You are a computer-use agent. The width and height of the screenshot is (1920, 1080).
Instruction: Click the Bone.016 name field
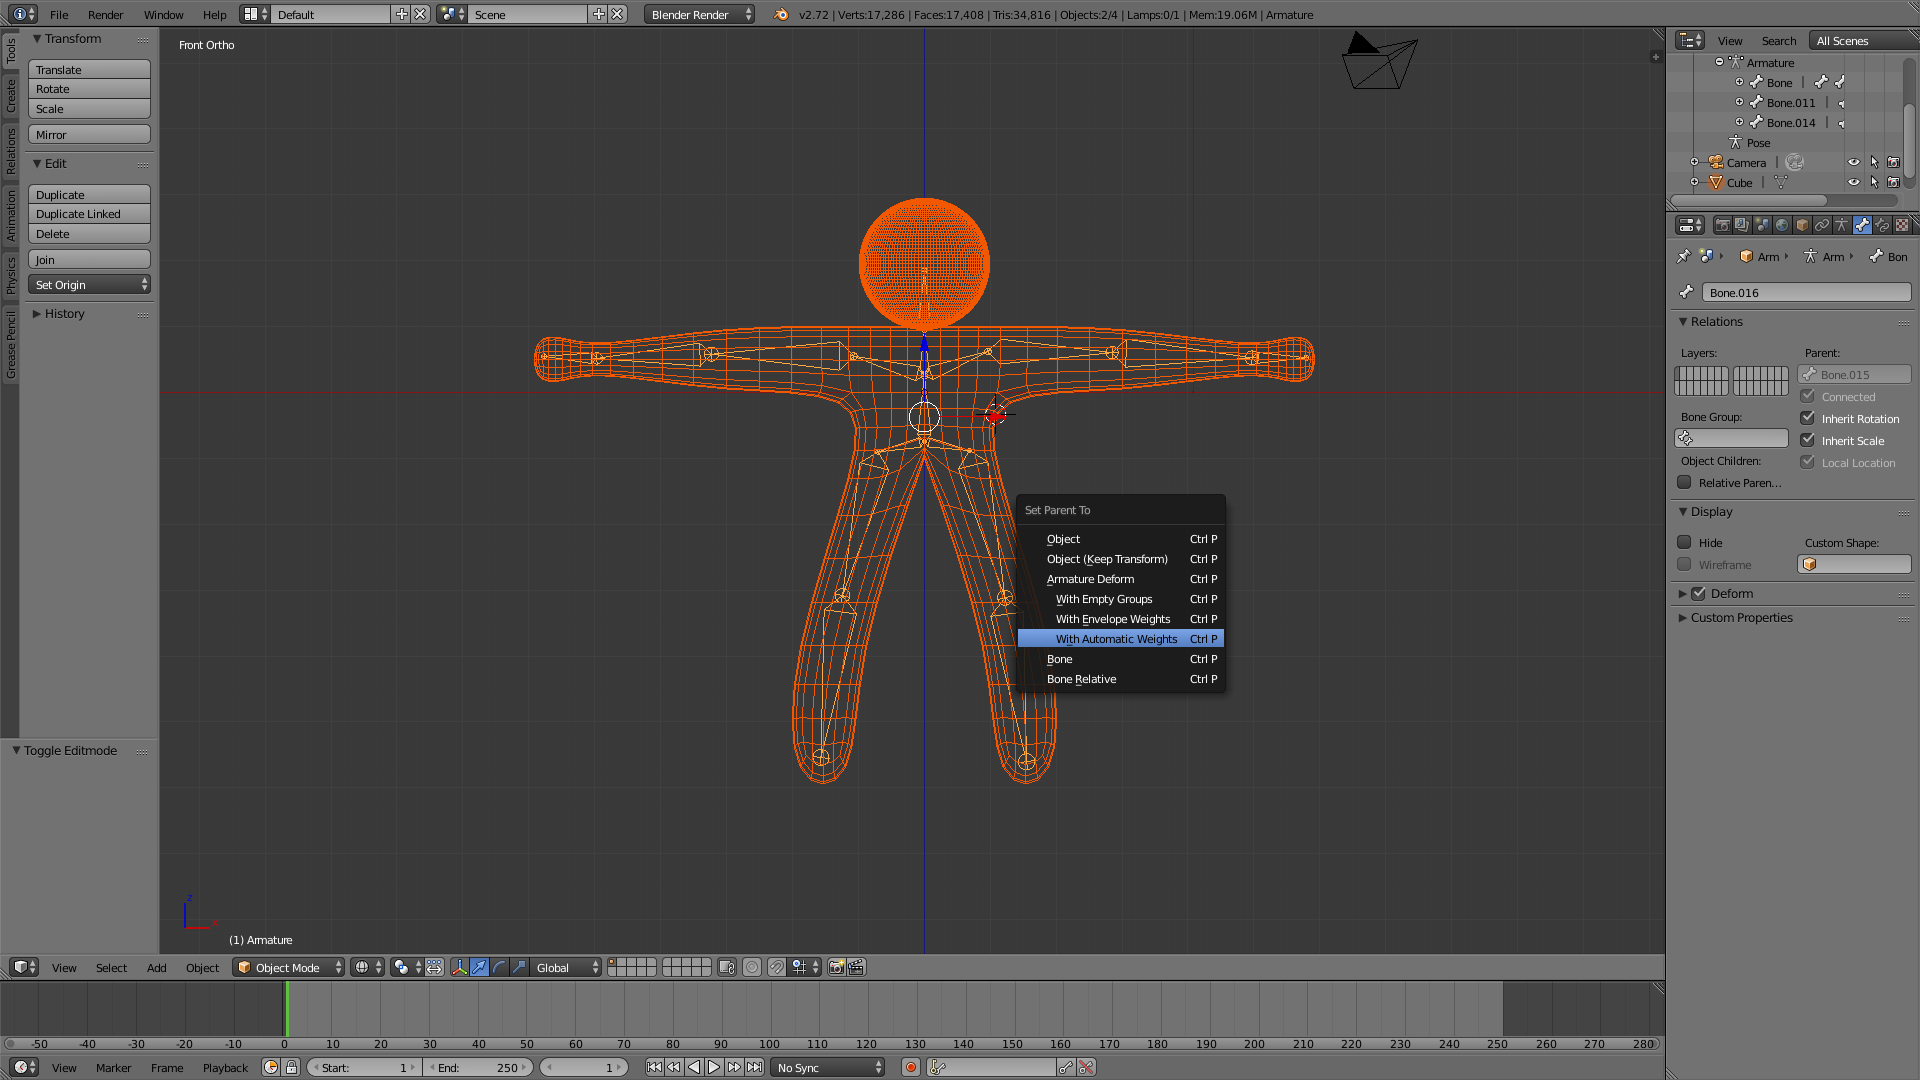[1805, 292]
